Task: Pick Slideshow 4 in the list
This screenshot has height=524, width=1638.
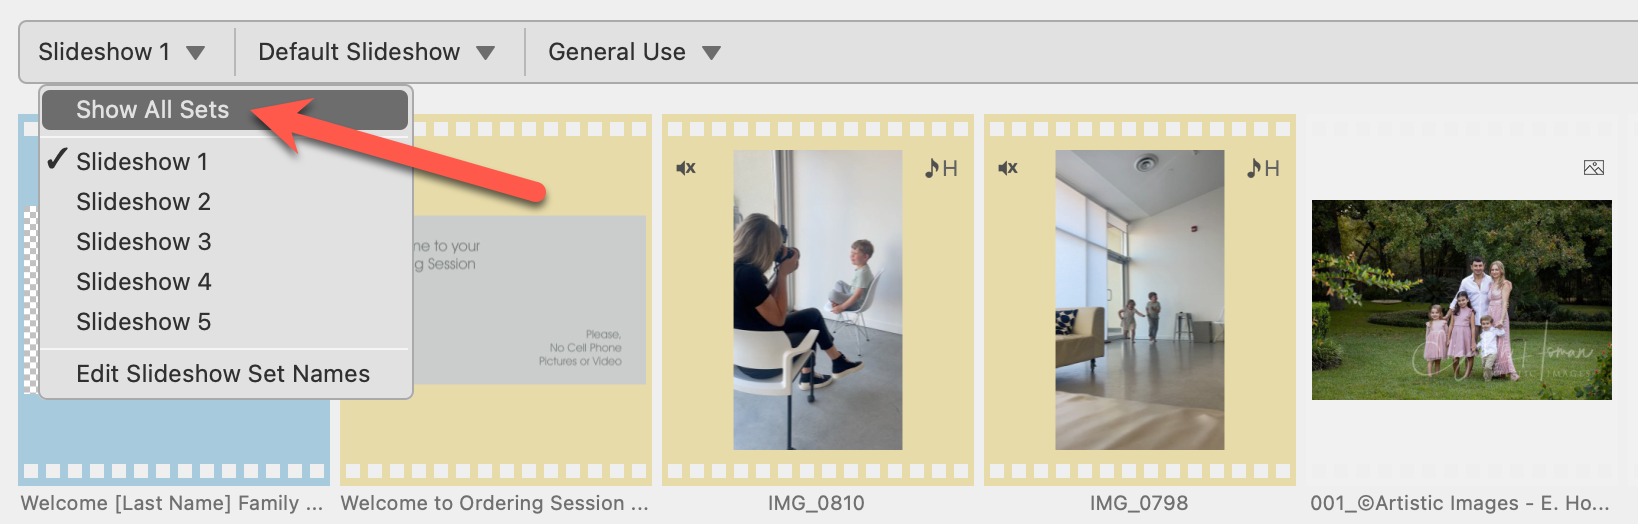Action: (x=143, y=282)
